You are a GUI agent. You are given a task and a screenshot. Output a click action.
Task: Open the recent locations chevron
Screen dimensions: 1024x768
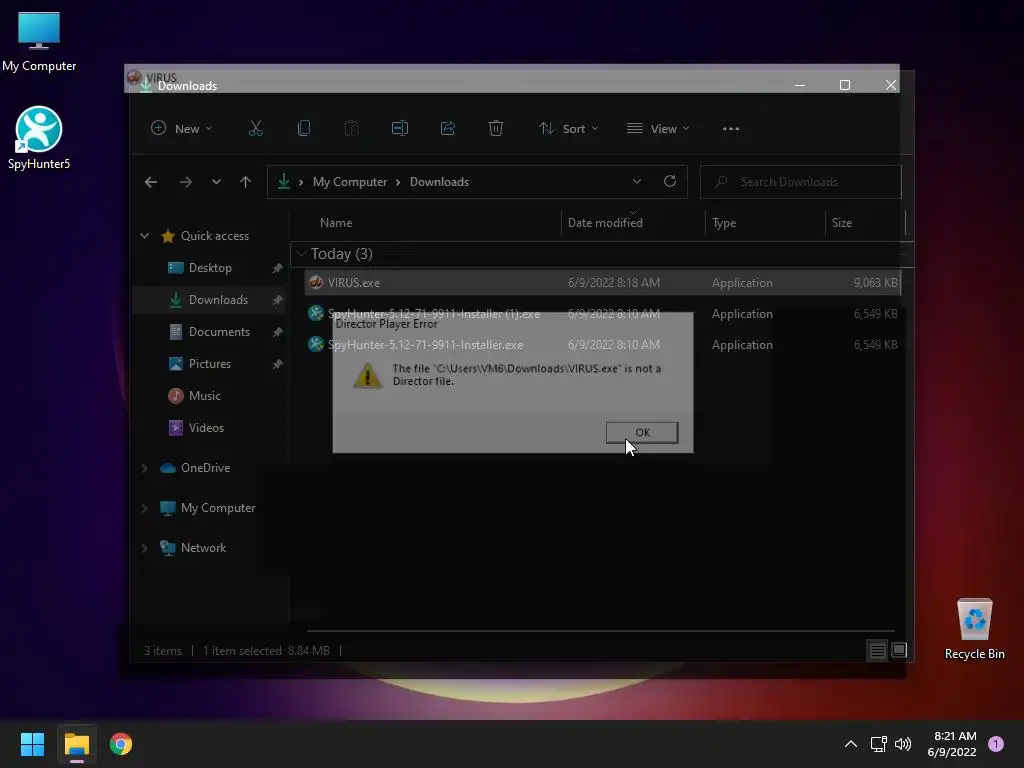point(216,182)
